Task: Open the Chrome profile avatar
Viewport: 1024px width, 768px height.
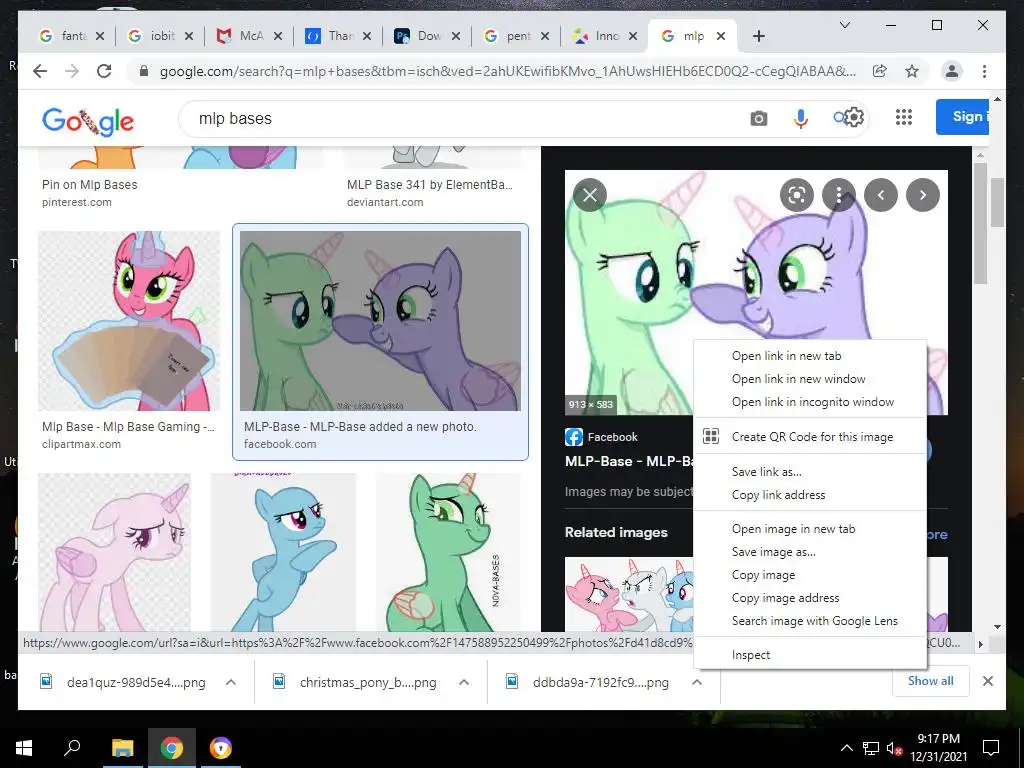Action: pyautogui.click(x=952, y=71)
